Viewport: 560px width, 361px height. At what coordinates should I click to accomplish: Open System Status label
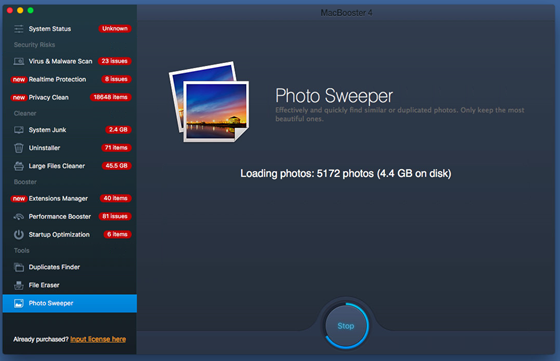pyautogui.click(x=50, y=29)
